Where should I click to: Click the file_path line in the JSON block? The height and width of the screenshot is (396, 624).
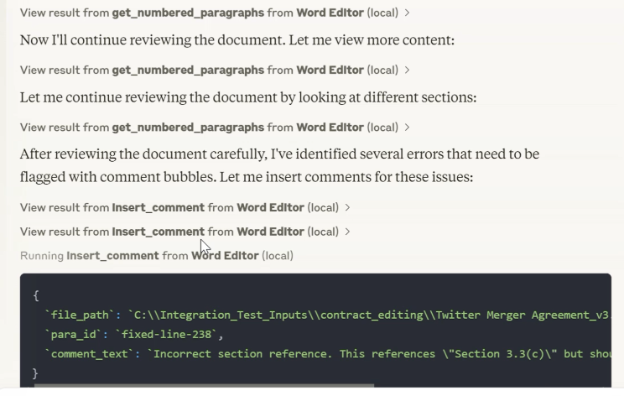point(327,315)
